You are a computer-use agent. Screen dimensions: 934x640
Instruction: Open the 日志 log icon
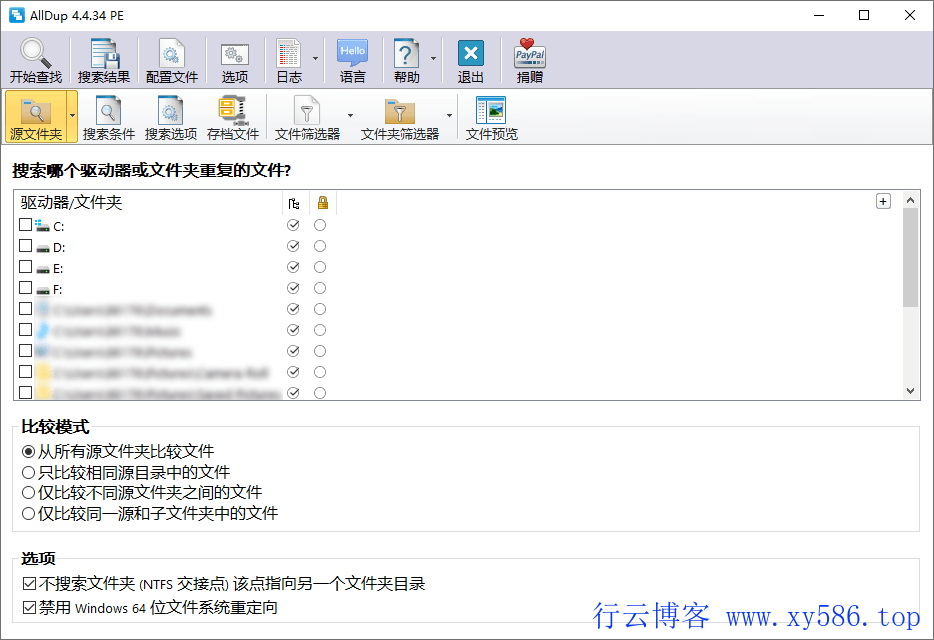(289, 60)
